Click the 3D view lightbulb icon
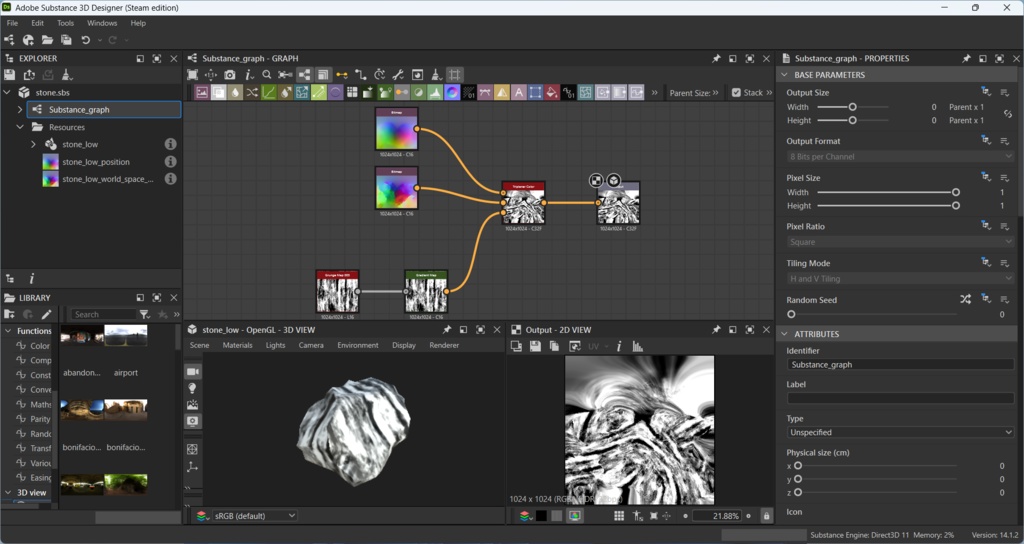 pyautogui.click(x=193, y=389)
